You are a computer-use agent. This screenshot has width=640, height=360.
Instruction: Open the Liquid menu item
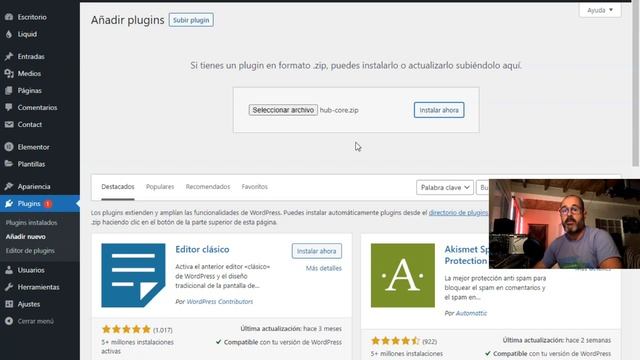coord(27,34)
